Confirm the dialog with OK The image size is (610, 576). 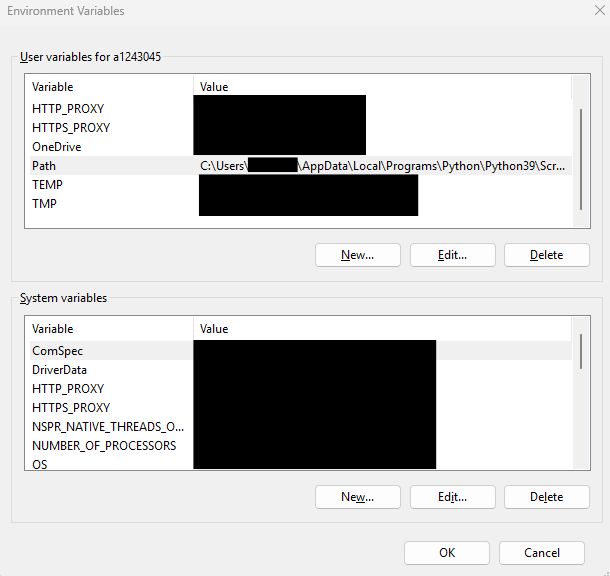click(447, 553)
